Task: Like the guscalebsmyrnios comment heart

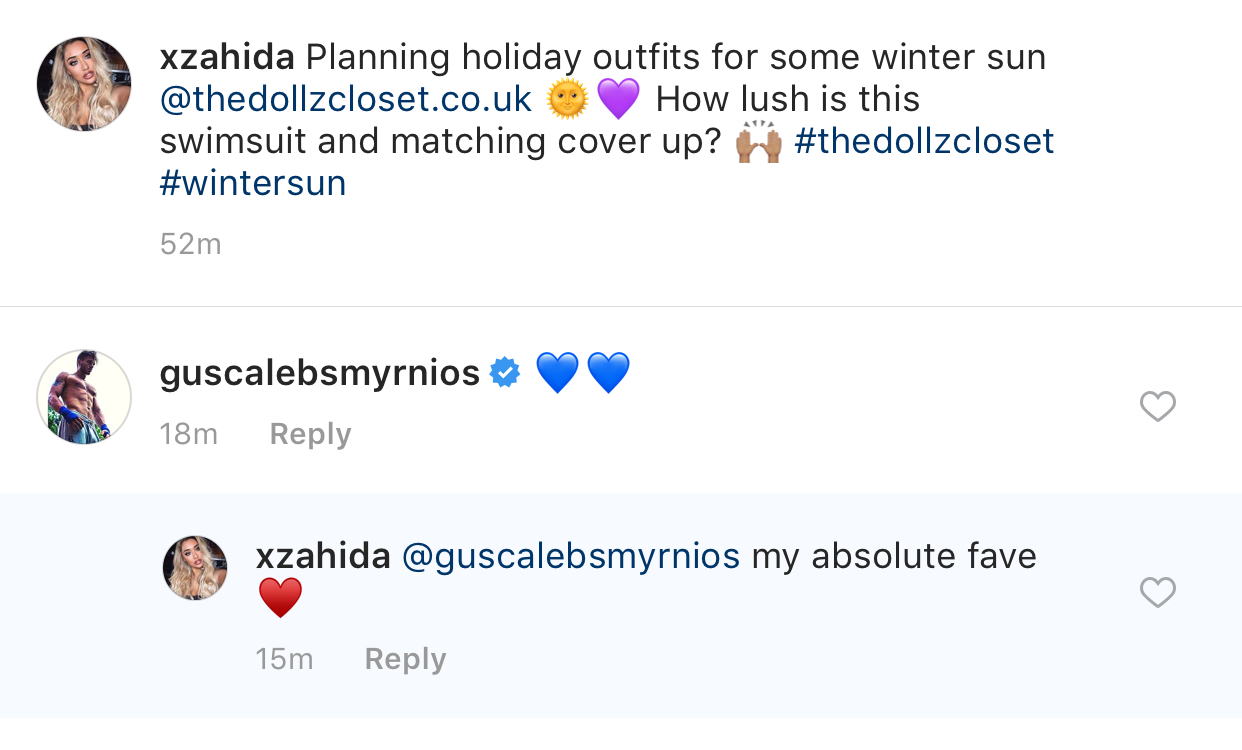Action: coord(1158,406)
